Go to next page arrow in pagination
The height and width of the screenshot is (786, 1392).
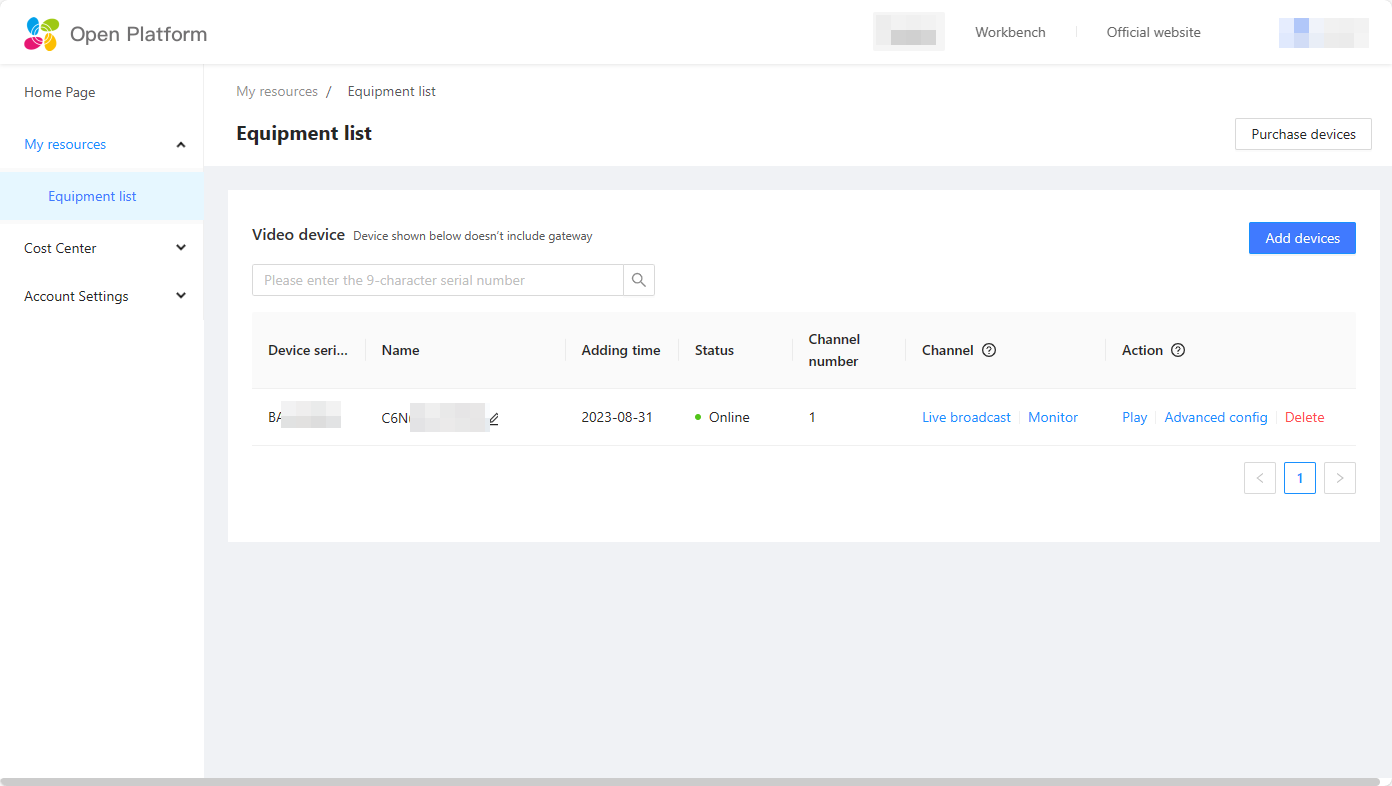tap(1340, 478)
